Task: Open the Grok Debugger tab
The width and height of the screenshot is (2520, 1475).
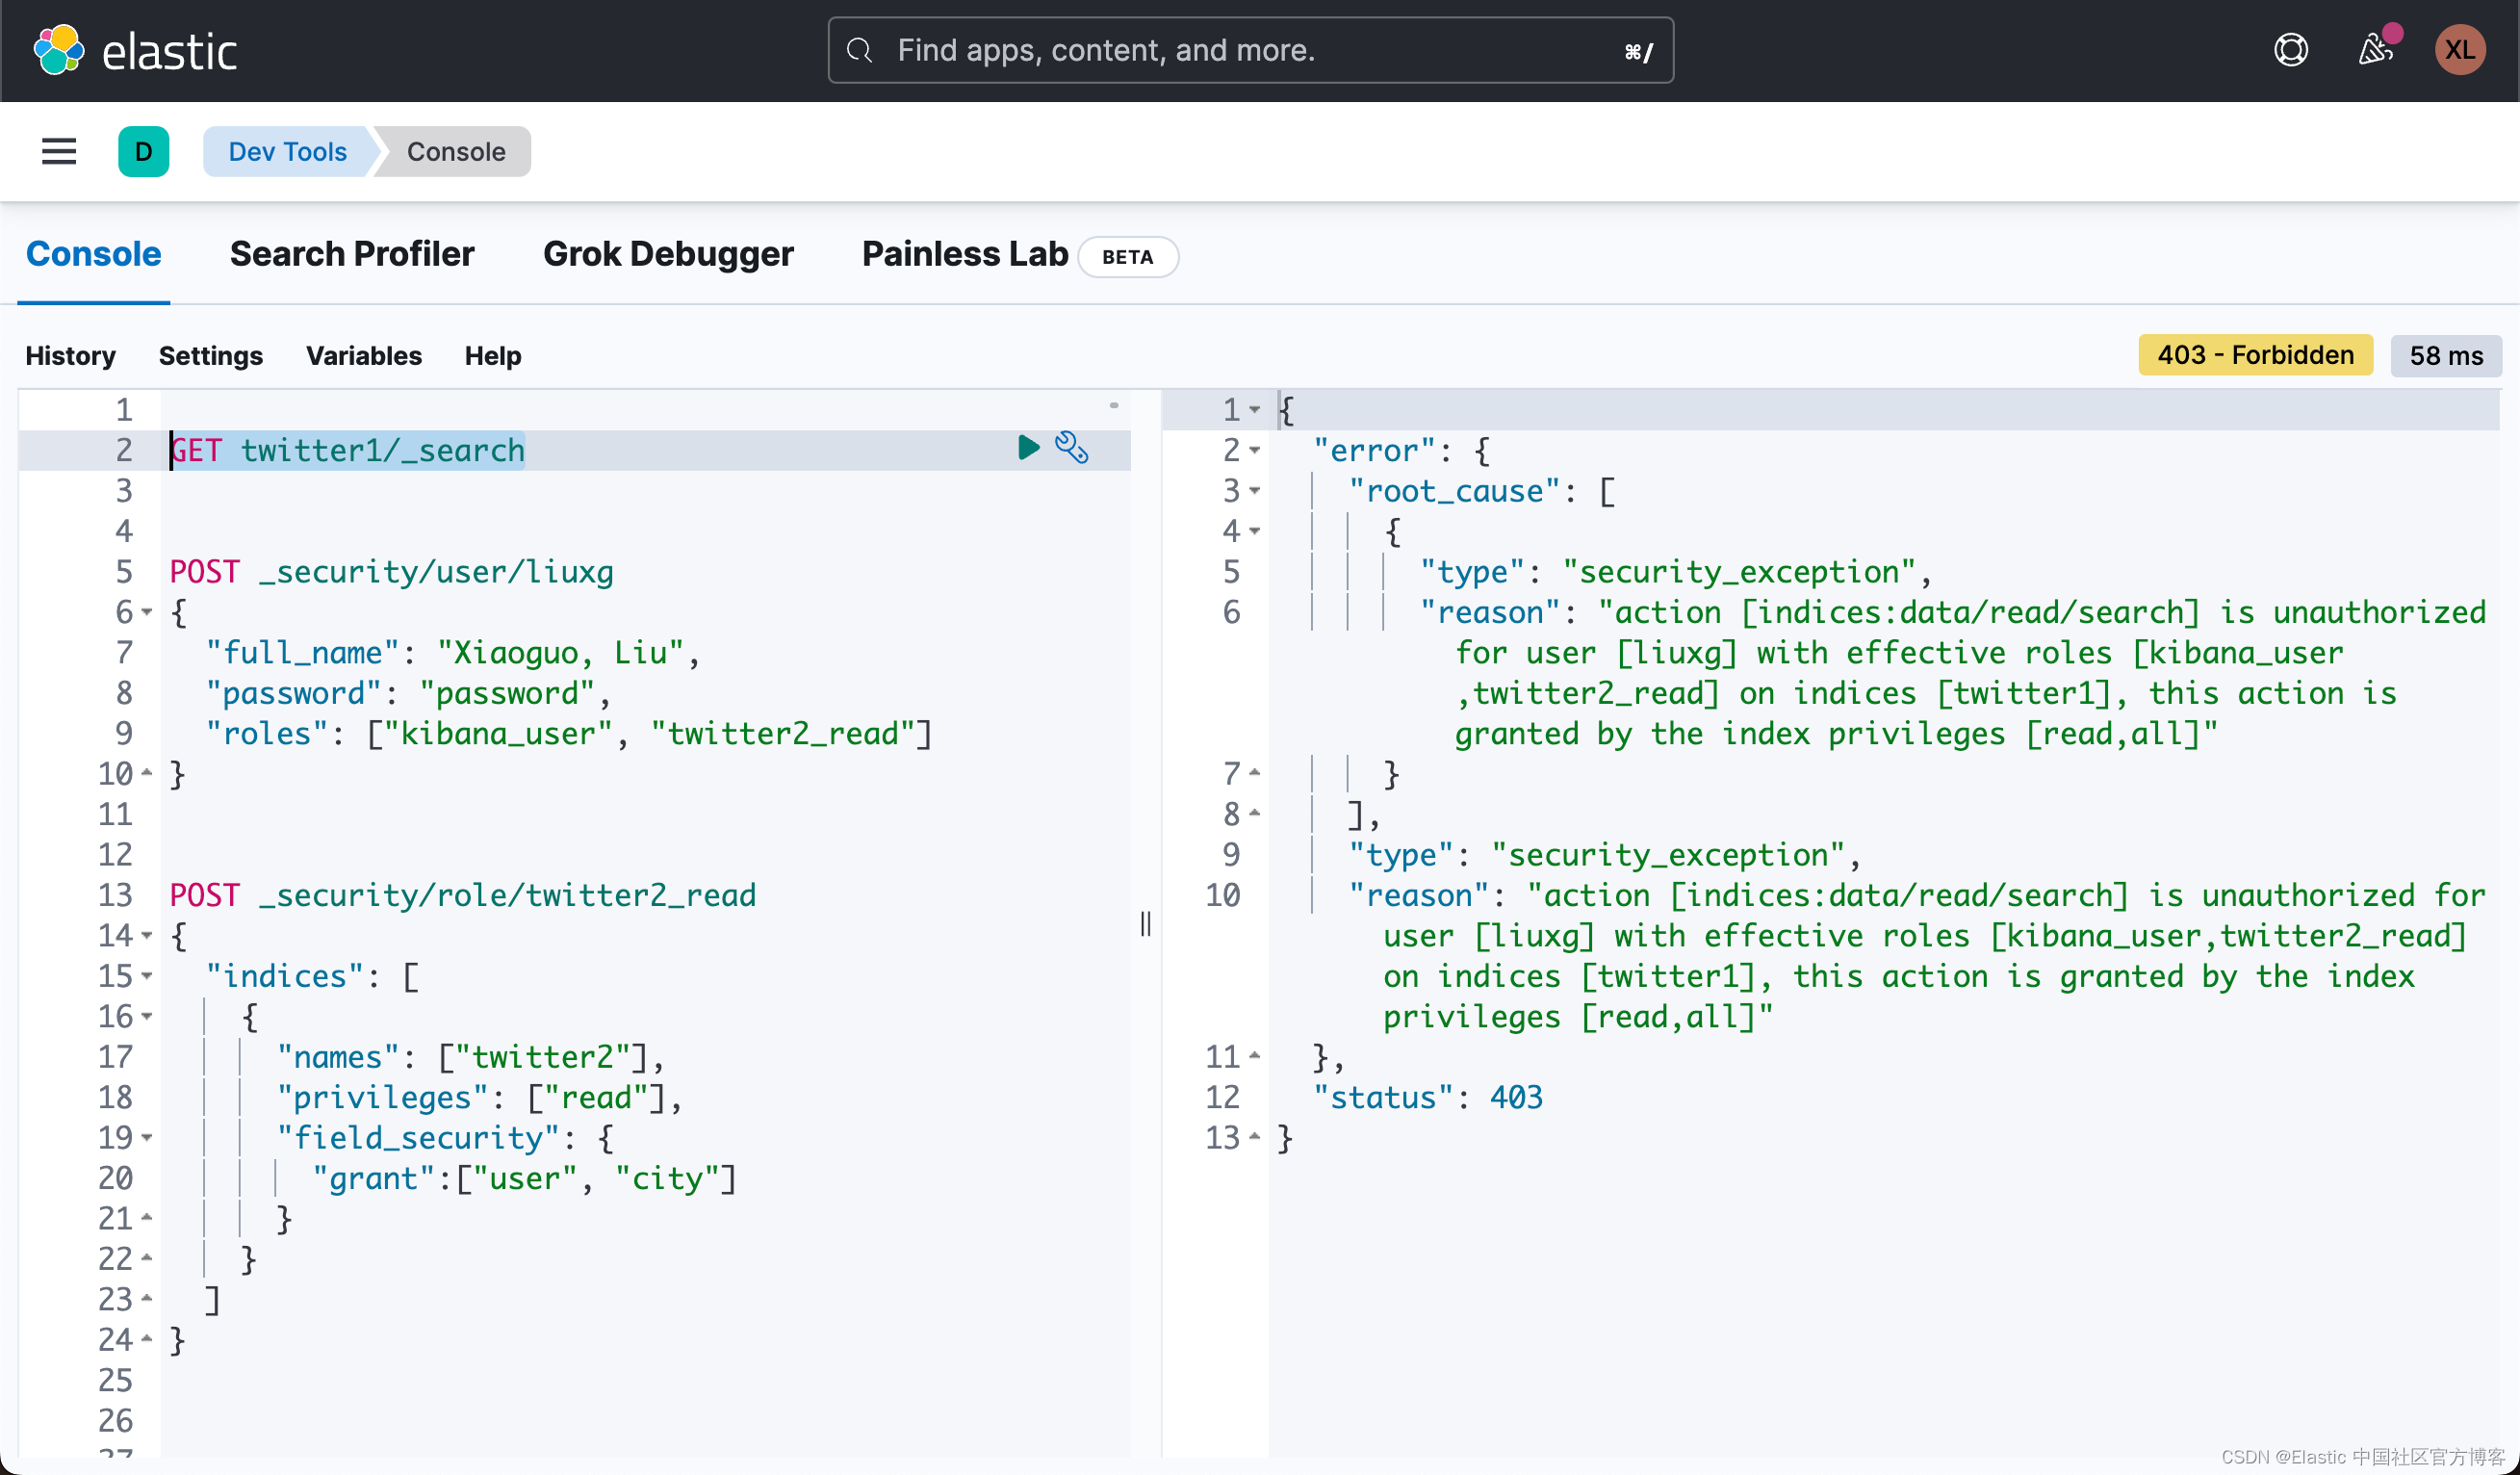Action: [x=668, y=254]
